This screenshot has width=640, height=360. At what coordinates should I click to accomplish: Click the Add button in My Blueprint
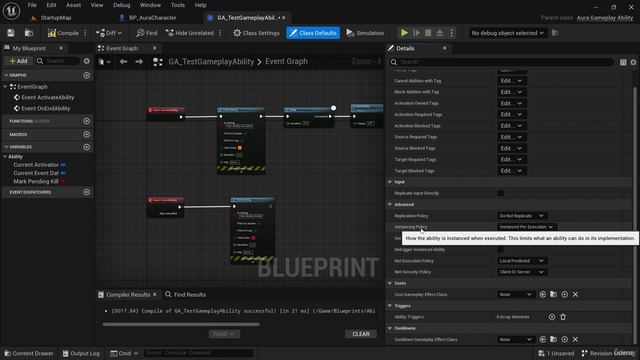point(18,61)
